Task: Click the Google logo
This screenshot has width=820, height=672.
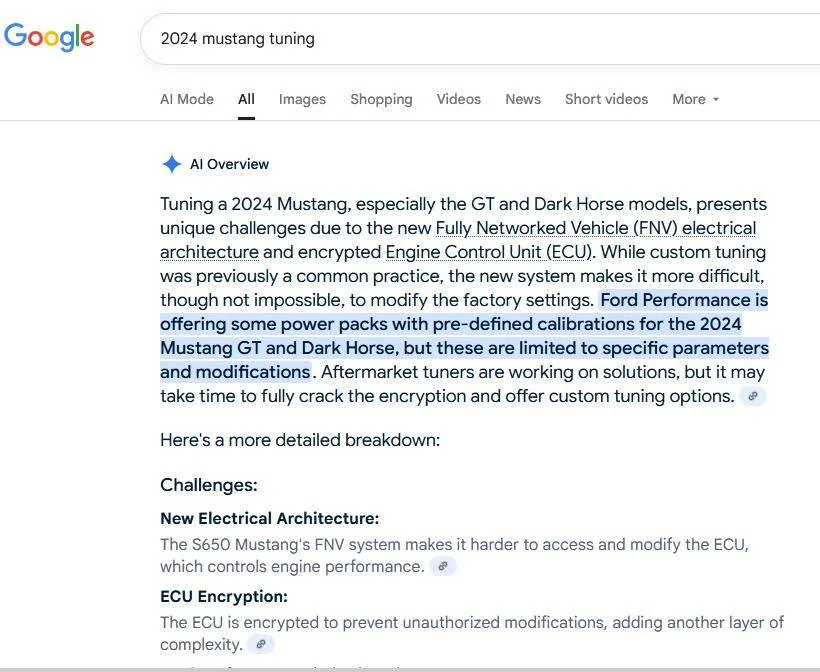Action: point(49,37)
